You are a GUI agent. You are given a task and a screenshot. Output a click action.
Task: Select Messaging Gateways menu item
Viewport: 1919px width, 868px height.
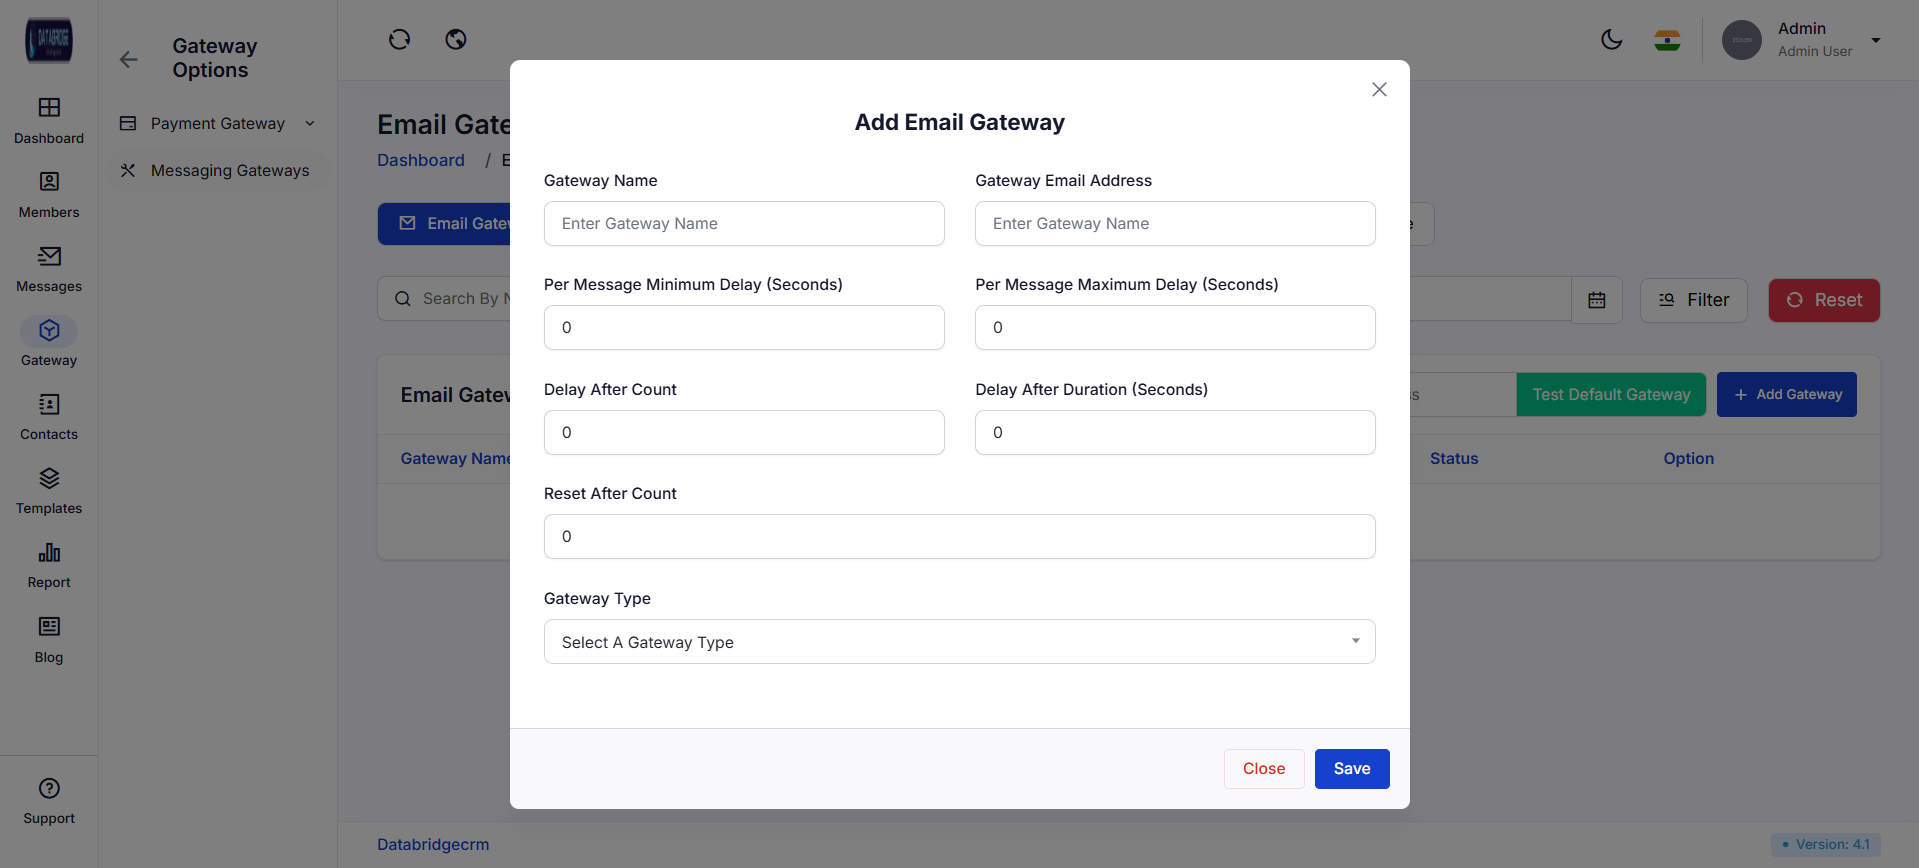click(x=229, y=171)
